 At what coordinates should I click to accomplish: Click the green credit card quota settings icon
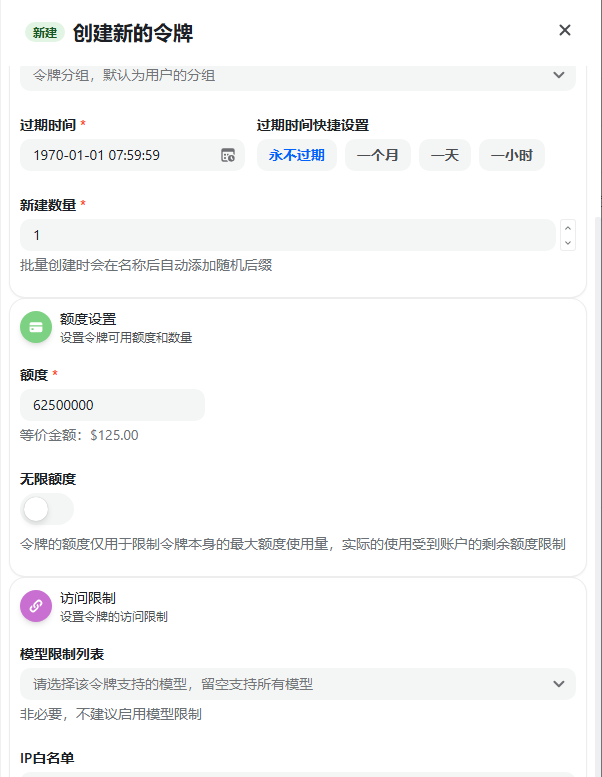tap(36, 327)
